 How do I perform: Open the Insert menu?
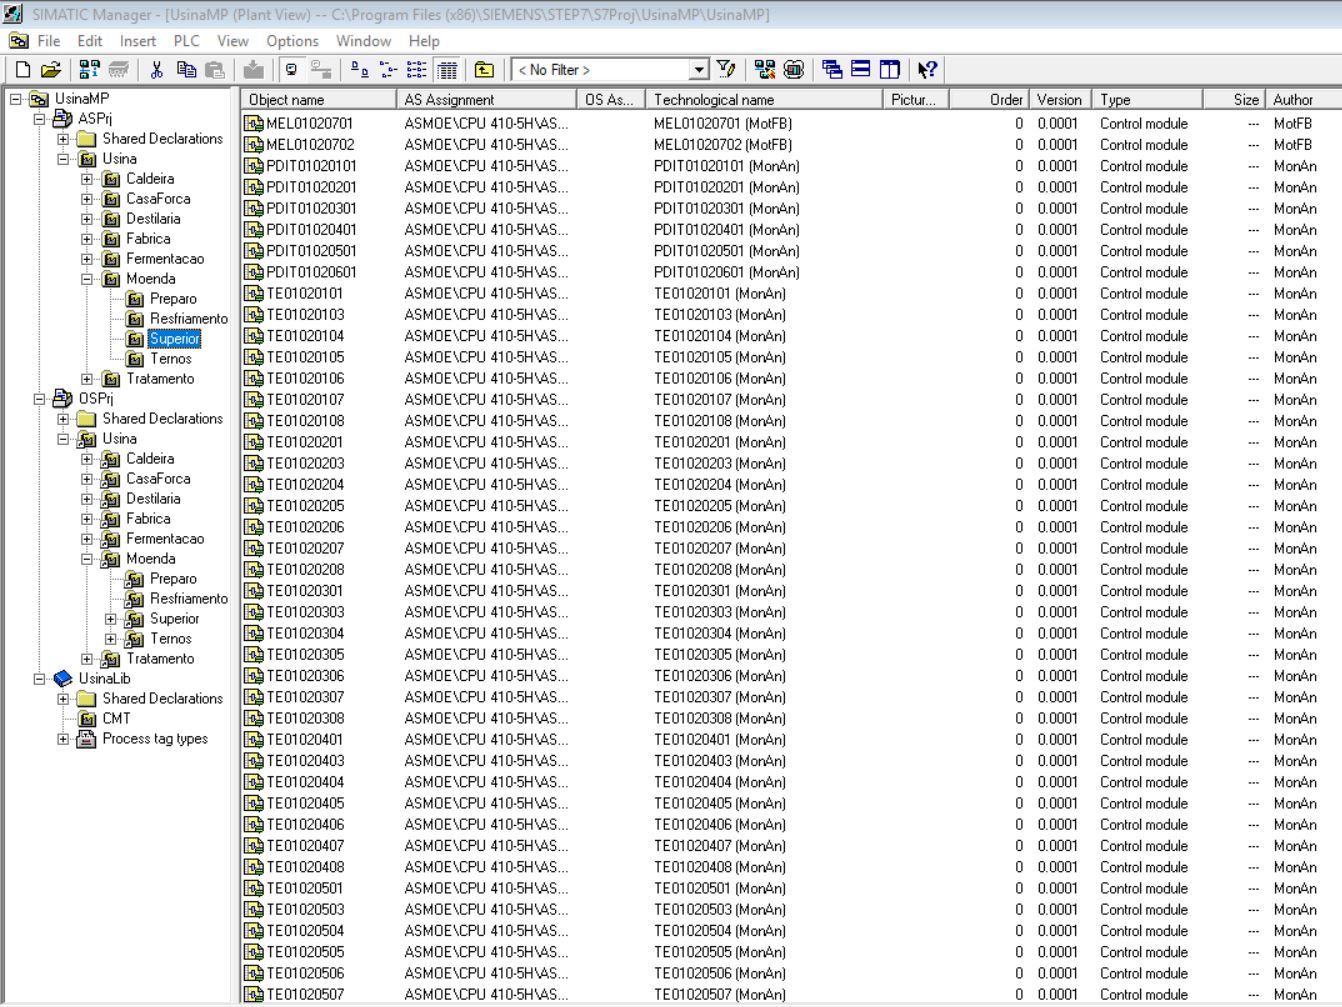click(138, 41)
